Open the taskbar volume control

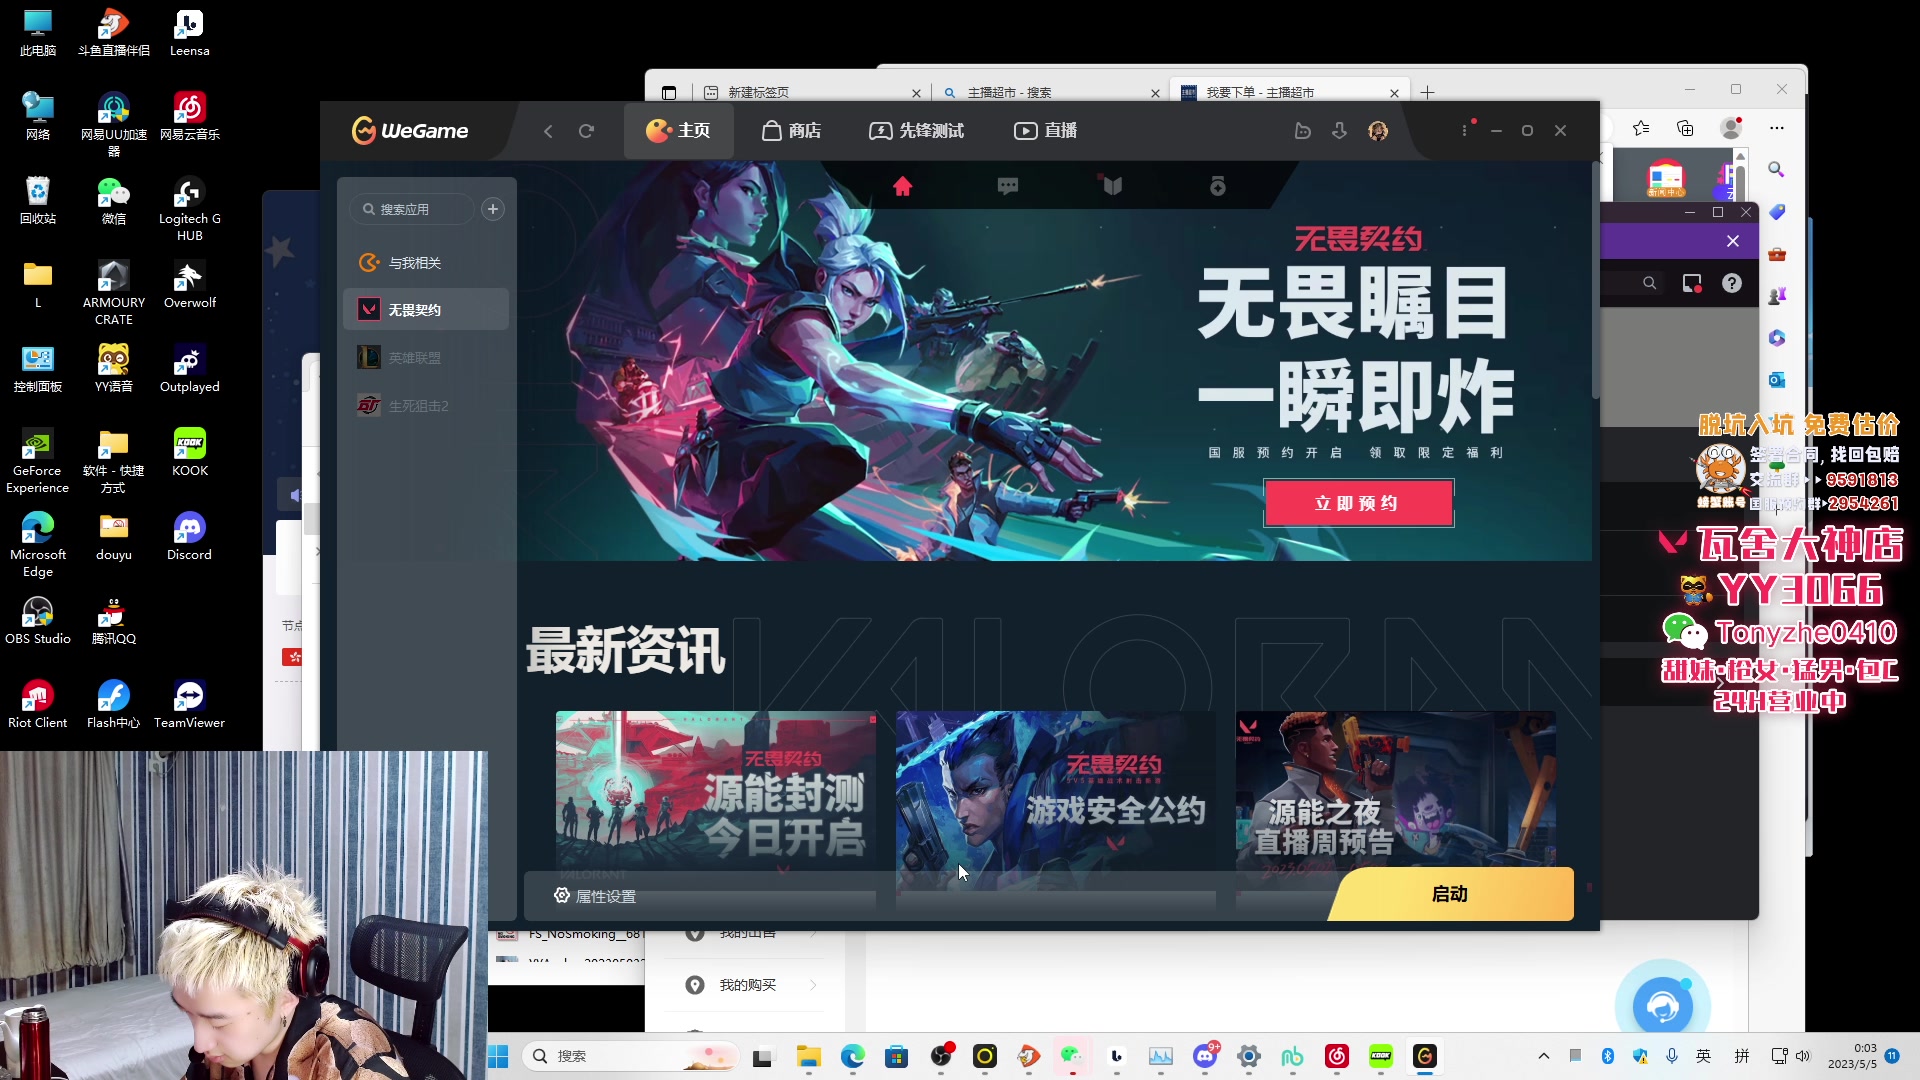[x=1803, y=1056]
